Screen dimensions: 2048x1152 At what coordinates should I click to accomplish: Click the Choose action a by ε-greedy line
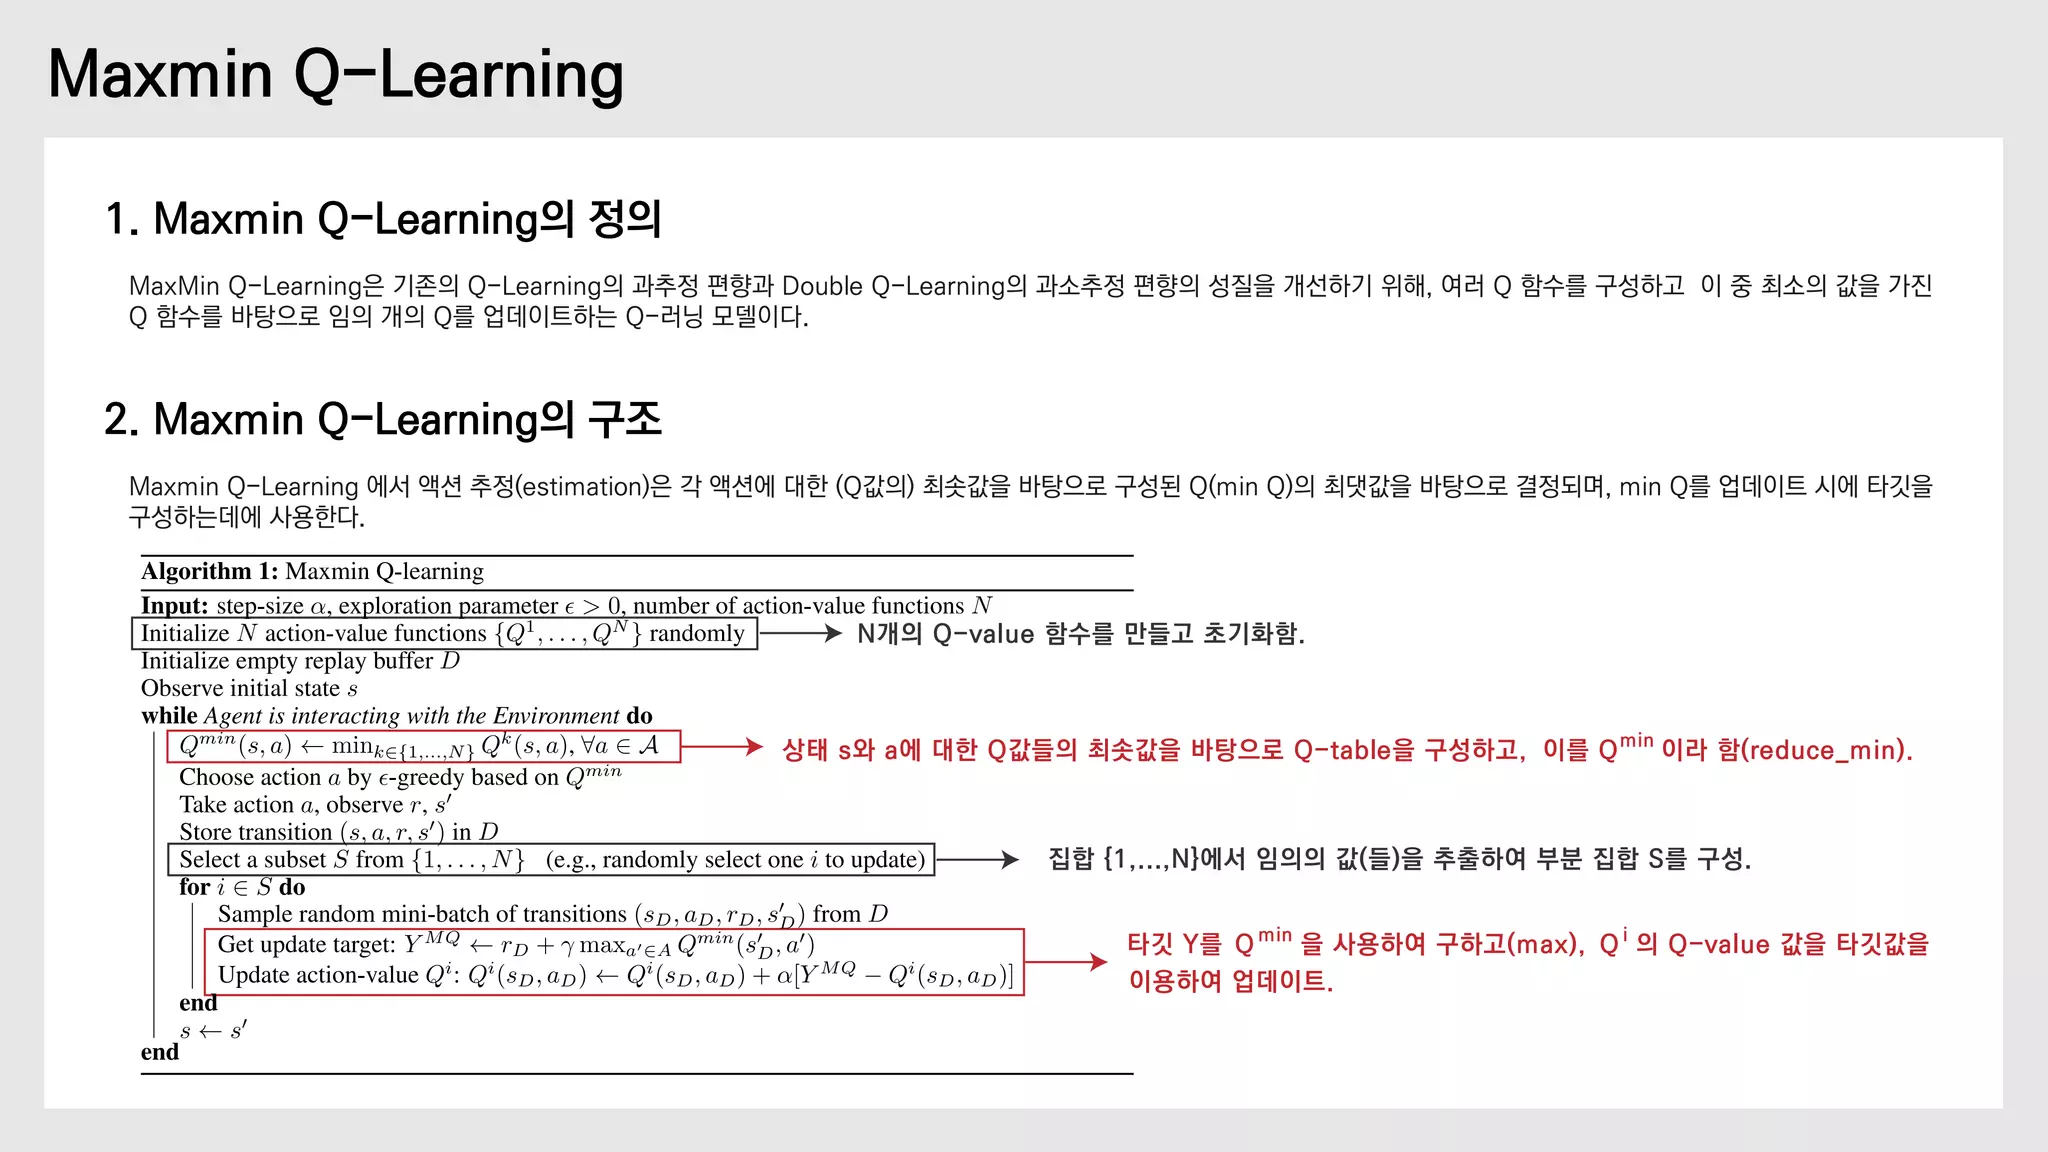coord(400,777)
